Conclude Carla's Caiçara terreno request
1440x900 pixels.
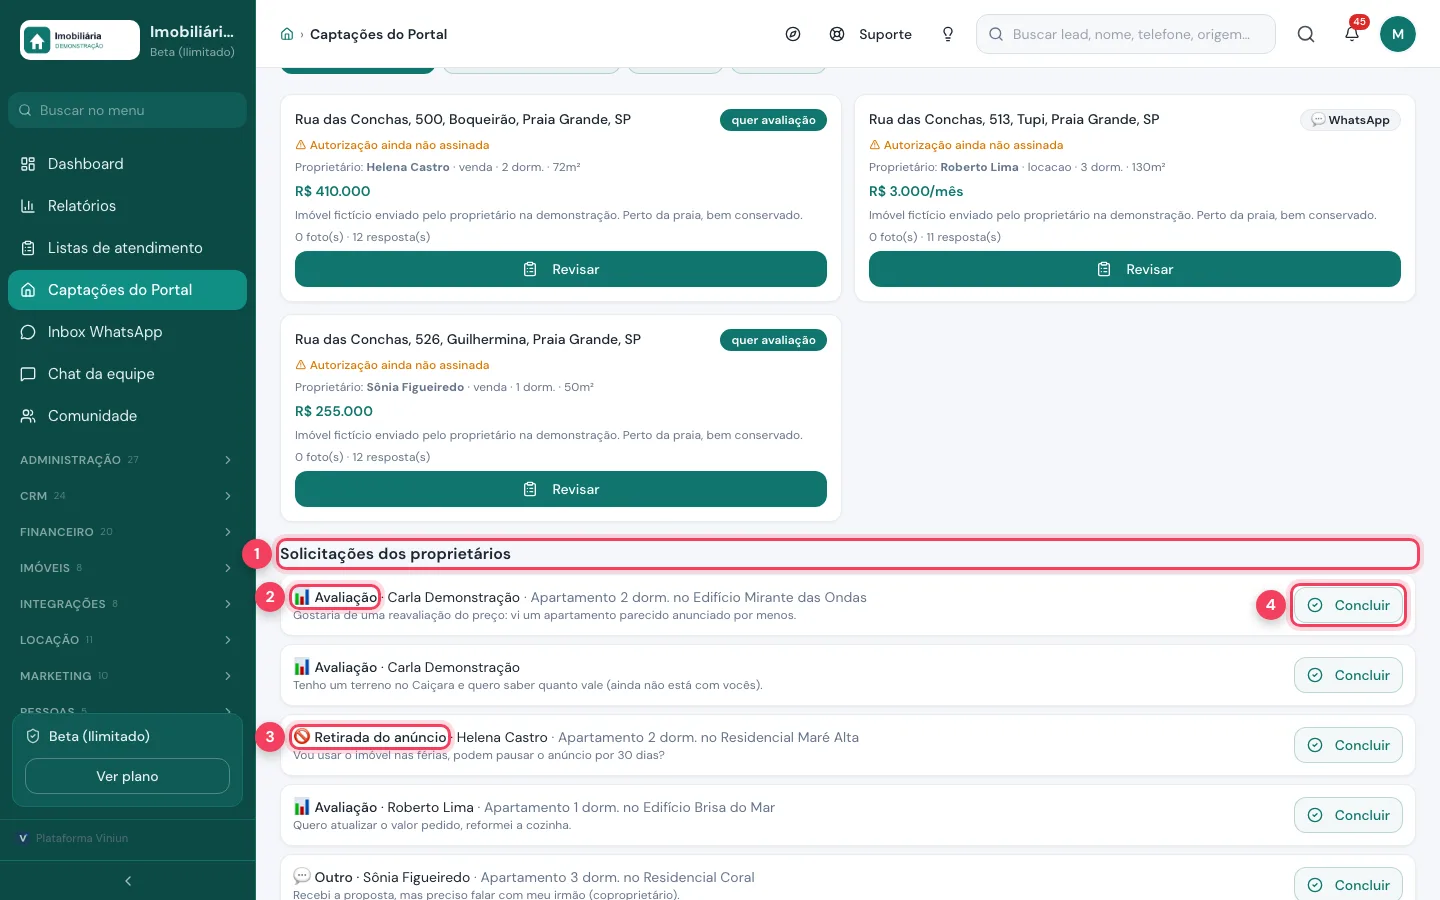coord(1348,675)
